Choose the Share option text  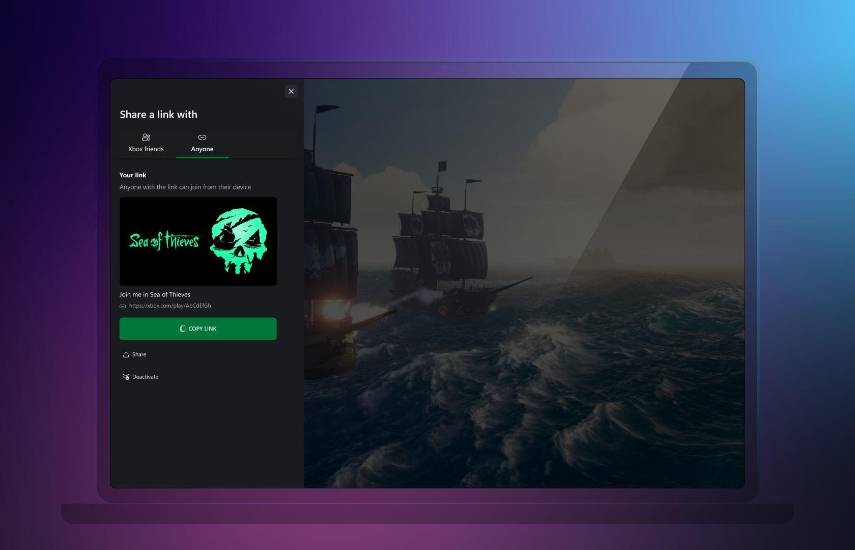click(x=139, y=355)
